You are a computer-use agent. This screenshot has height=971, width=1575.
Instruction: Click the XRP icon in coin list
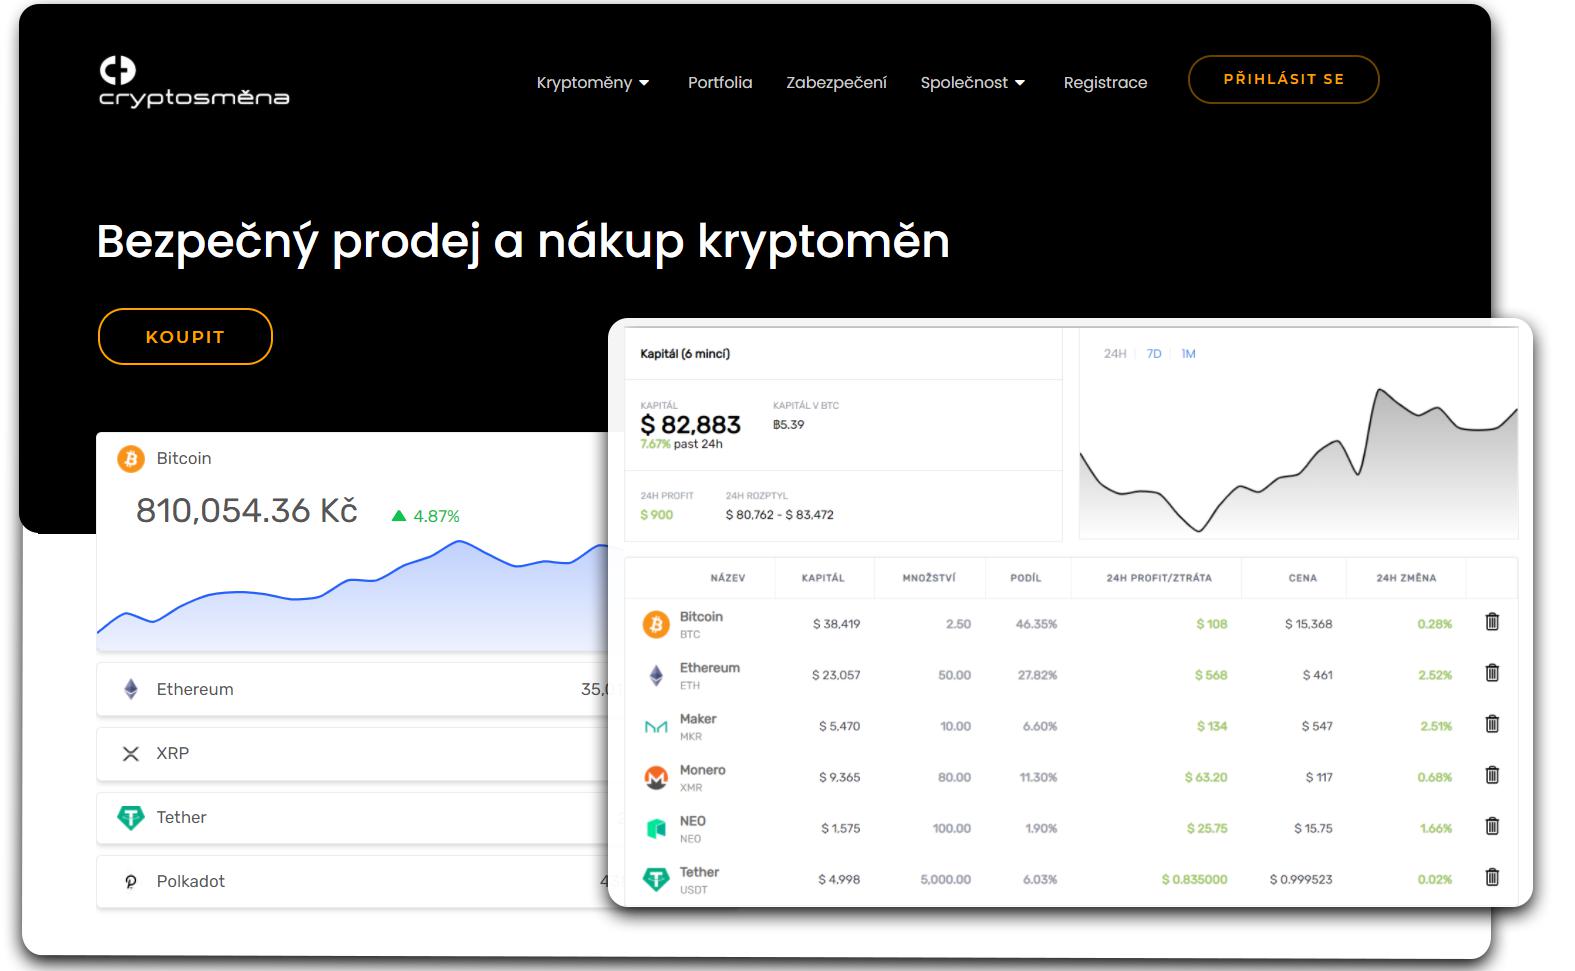131,753
